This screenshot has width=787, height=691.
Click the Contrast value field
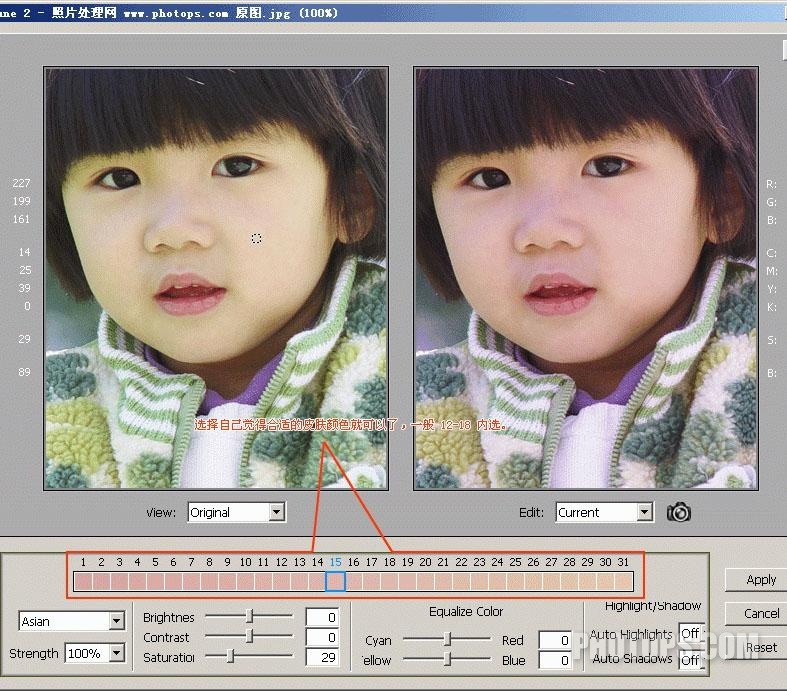click(322, 637)
